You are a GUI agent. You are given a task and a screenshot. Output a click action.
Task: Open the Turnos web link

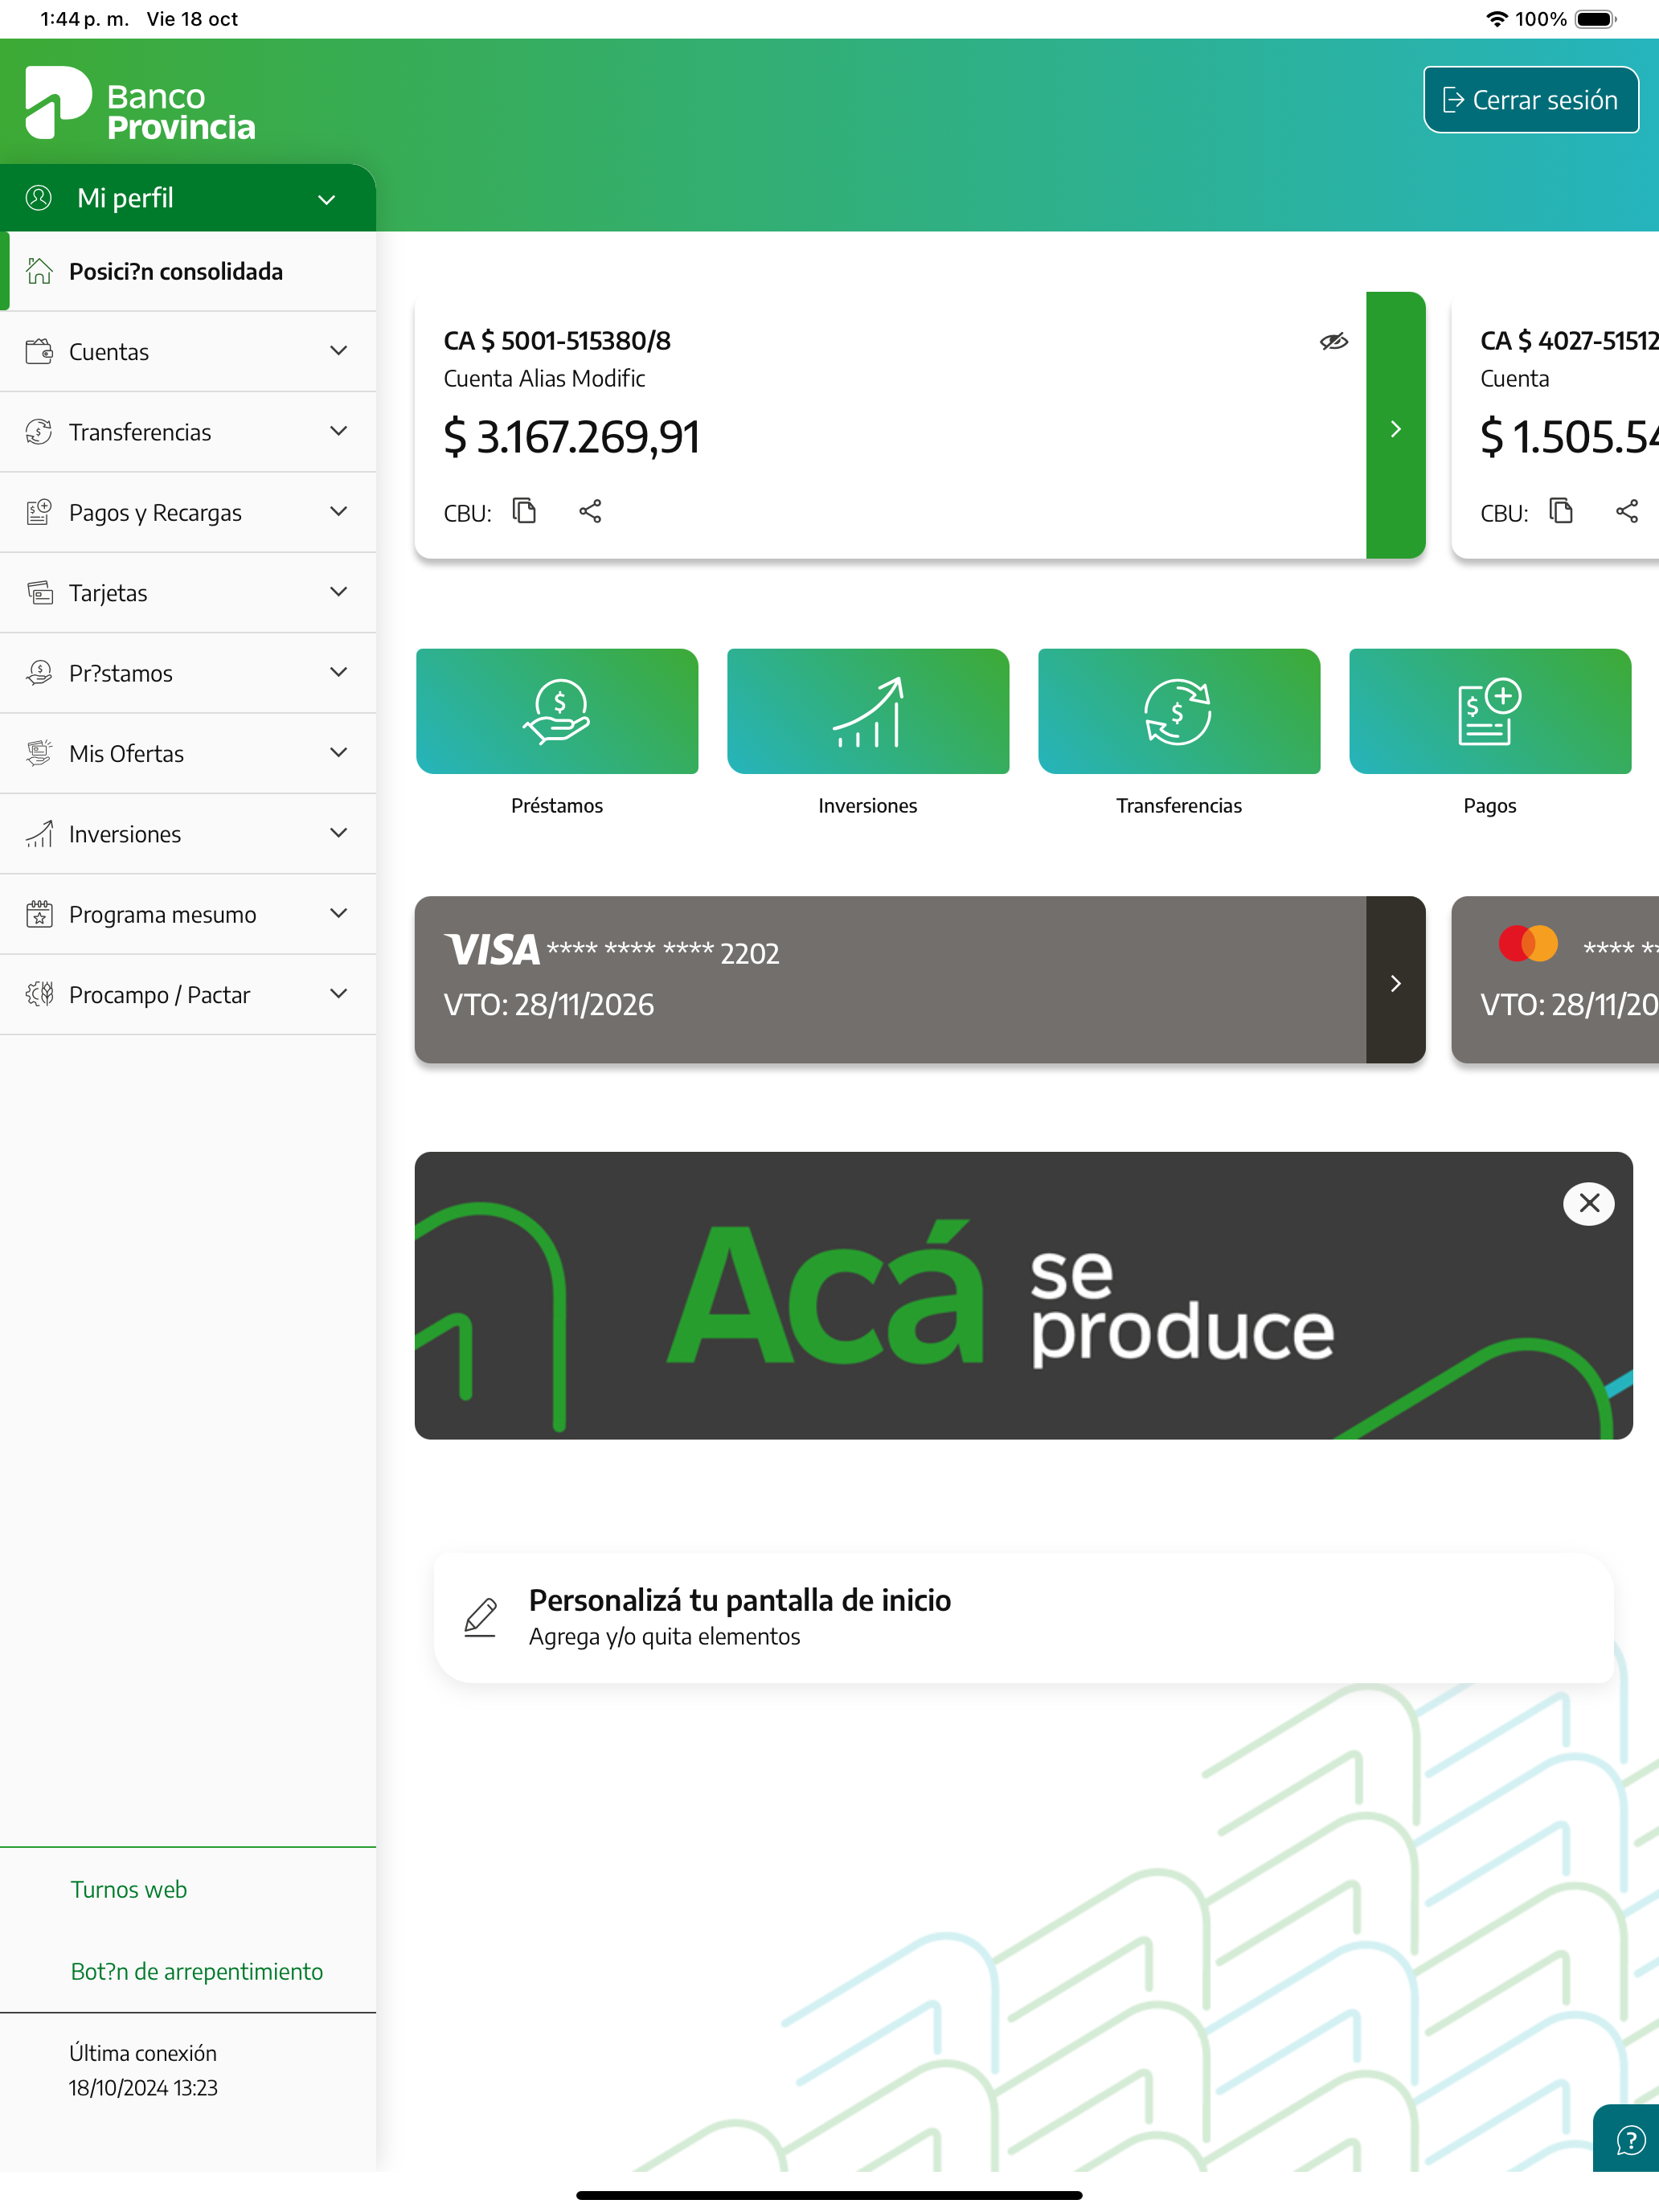129,1890
